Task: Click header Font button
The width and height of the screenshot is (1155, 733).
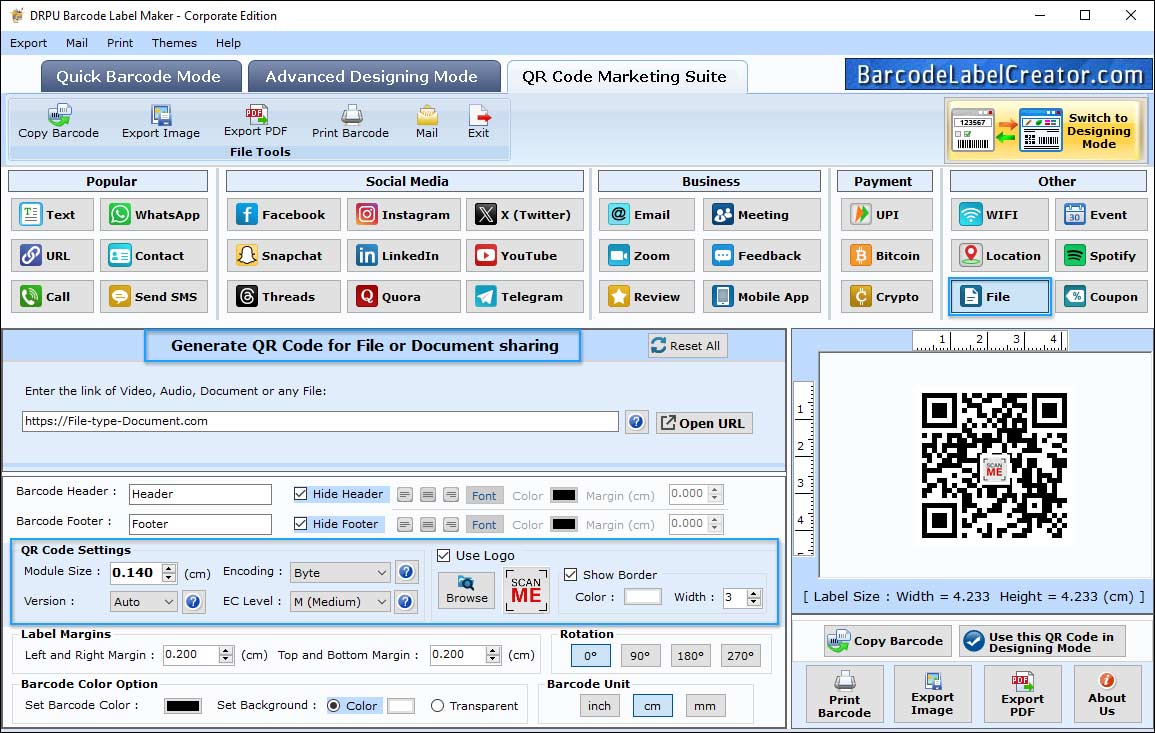Action: [x=484, y=496]
